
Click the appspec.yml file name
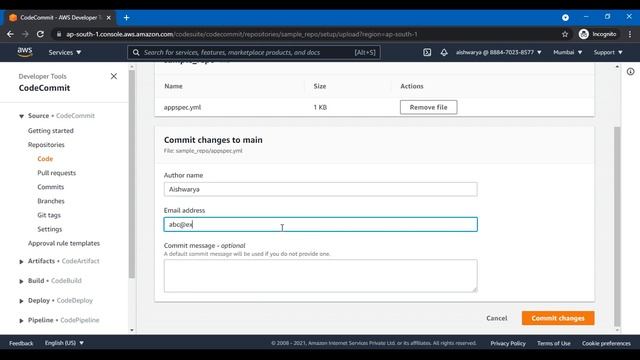click(182, 107)
